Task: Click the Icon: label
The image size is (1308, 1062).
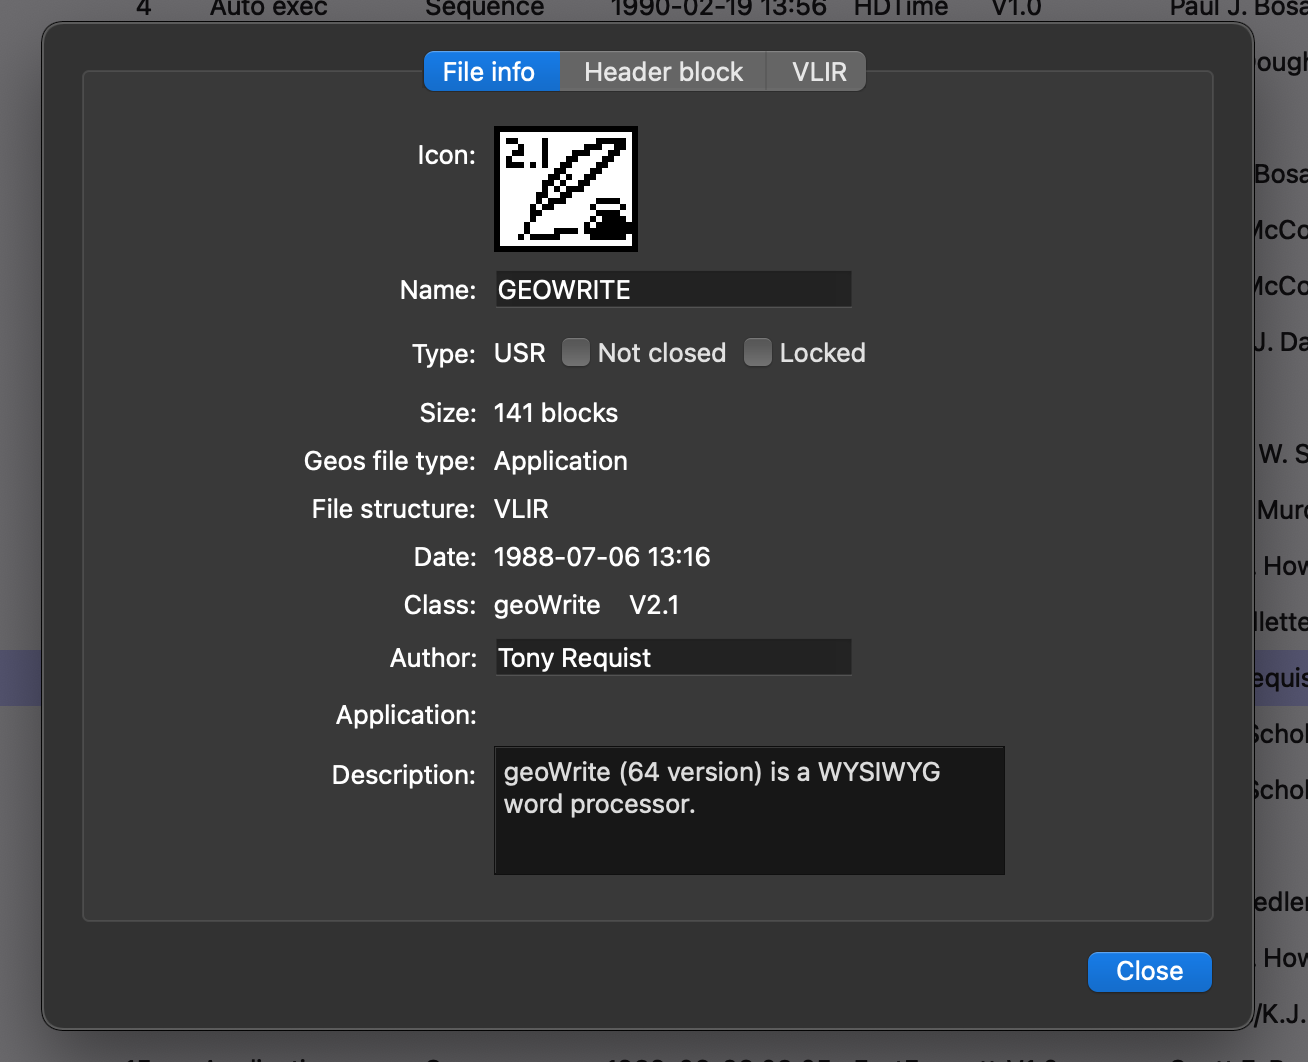Action: (x=446, y=155)
